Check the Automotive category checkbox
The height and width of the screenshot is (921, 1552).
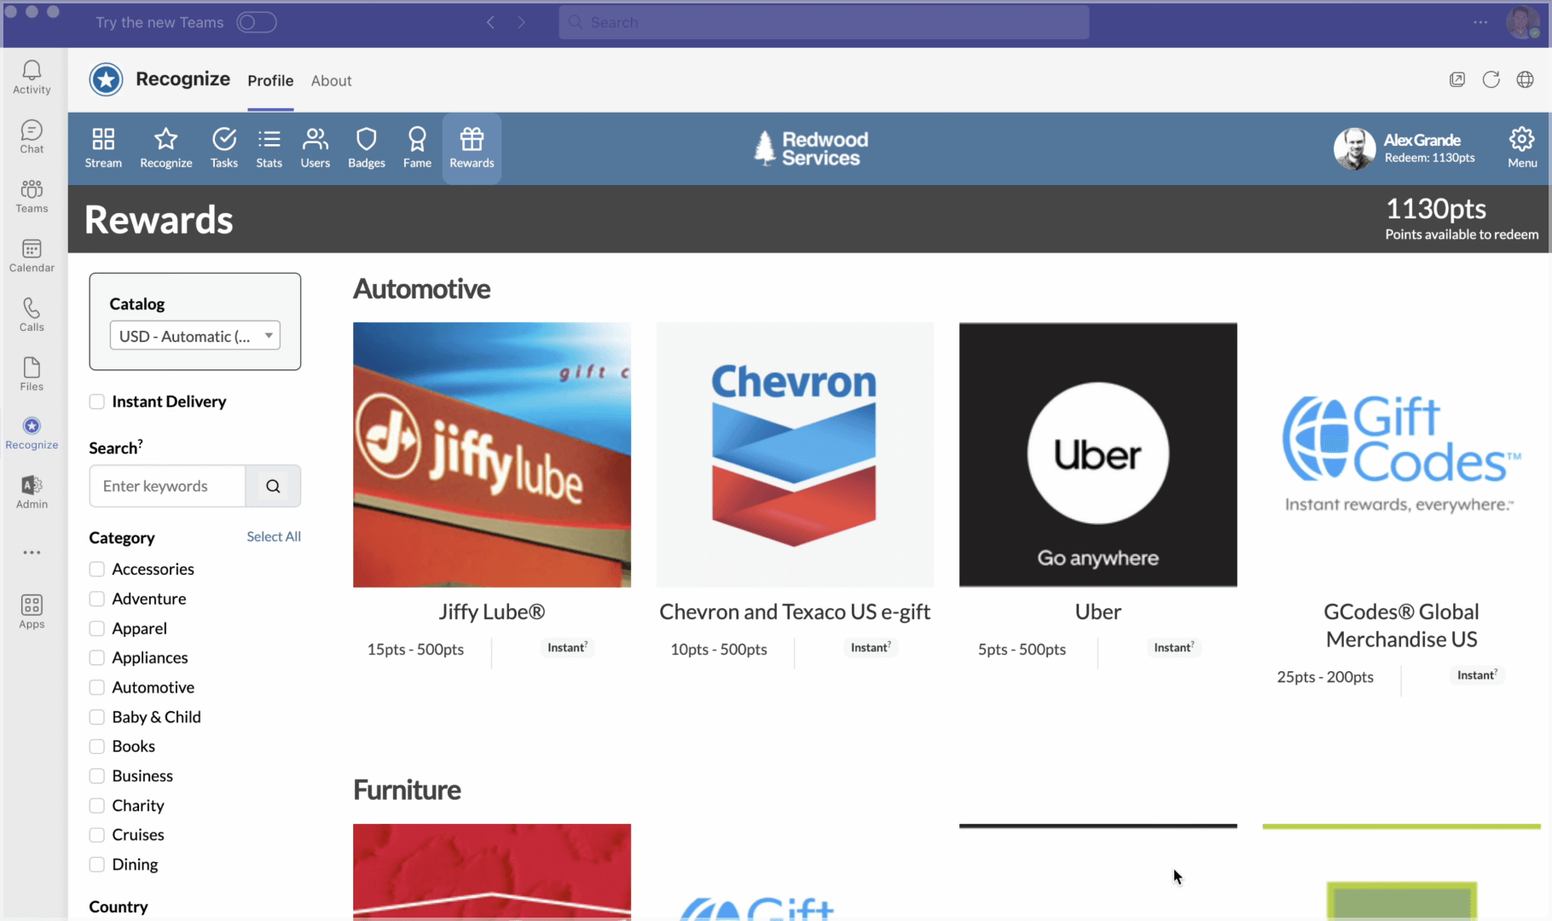tap(97, 688)
